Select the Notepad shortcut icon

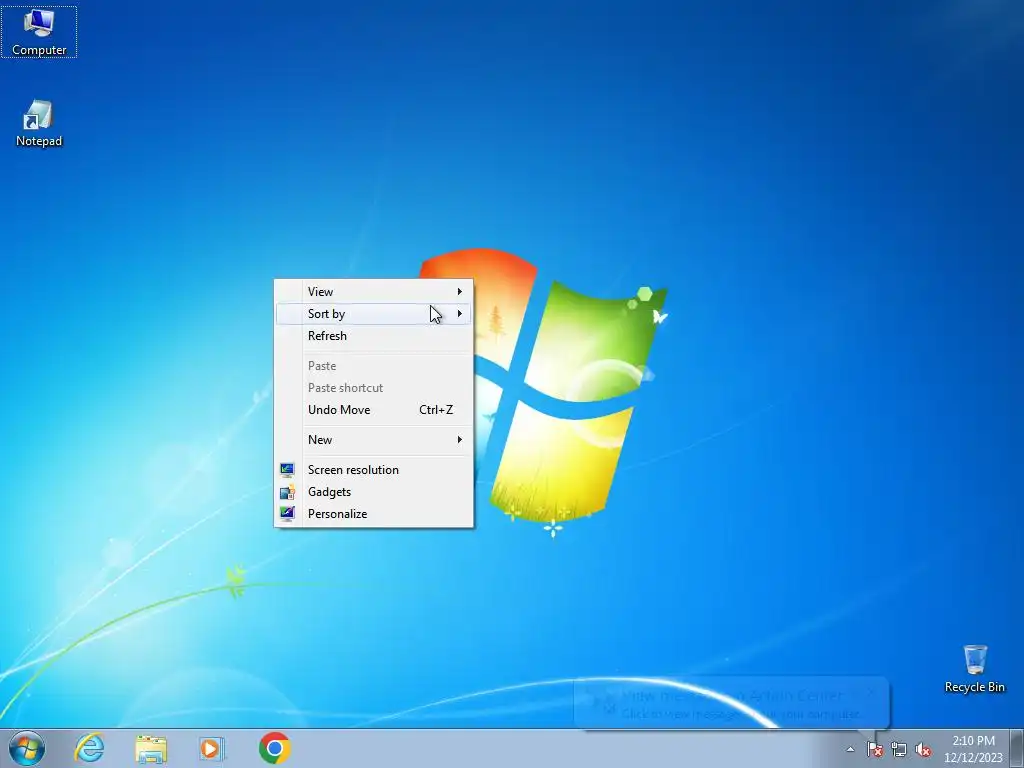click(39, 123)
